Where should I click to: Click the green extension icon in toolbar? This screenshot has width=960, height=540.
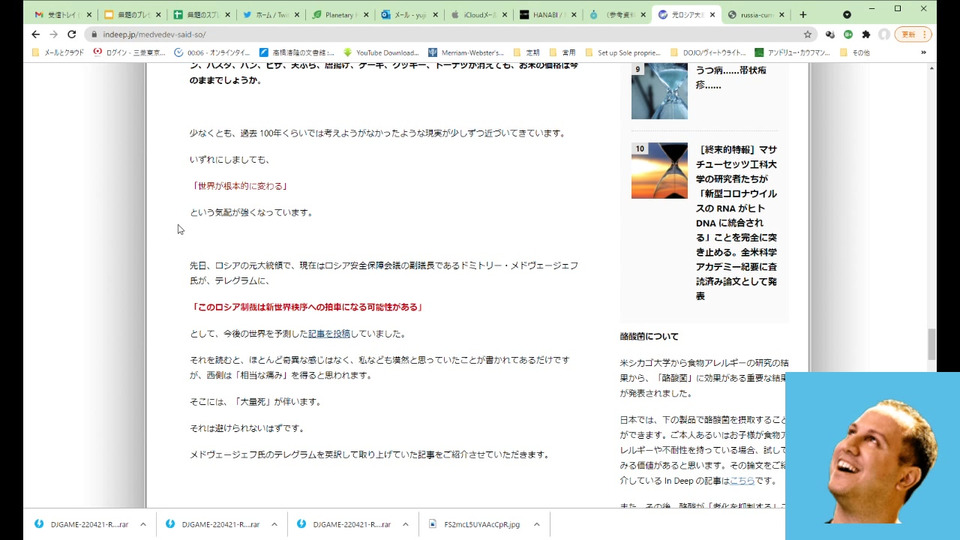(848, 34)
